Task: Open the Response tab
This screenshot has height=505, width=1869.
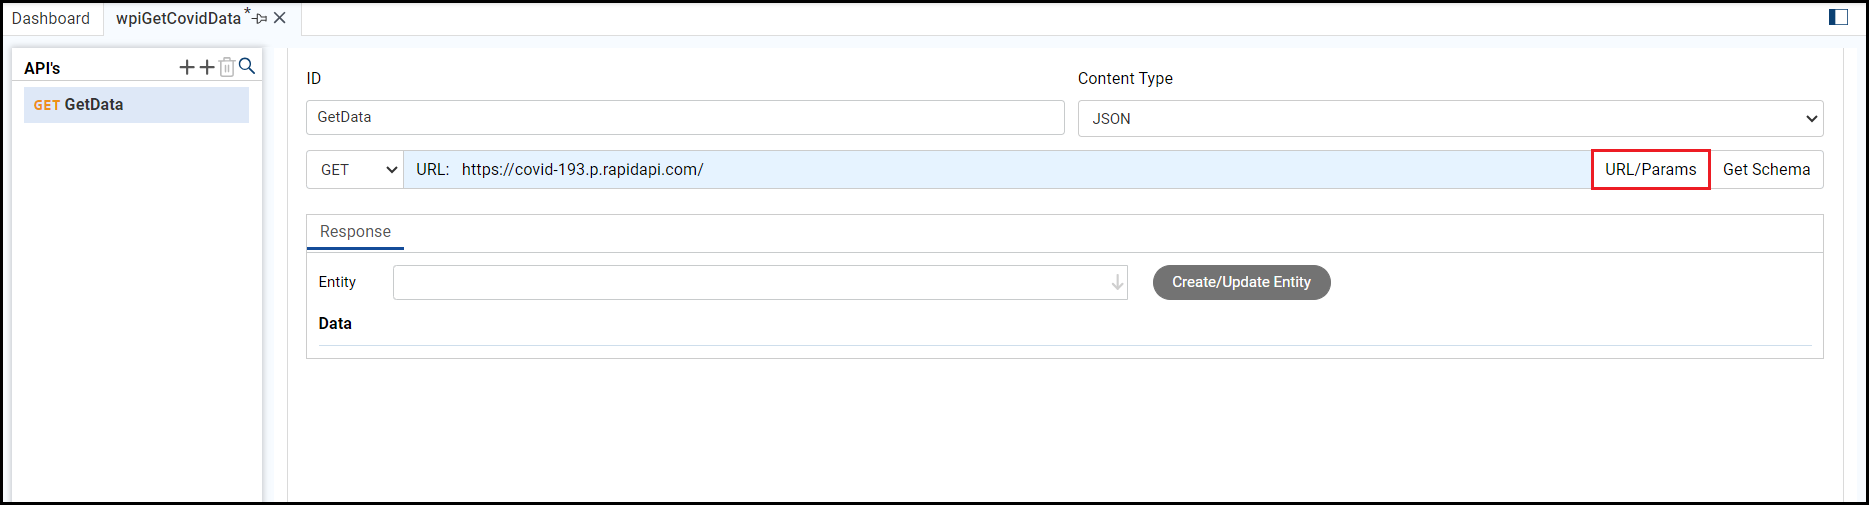Action: pos(355,231)
